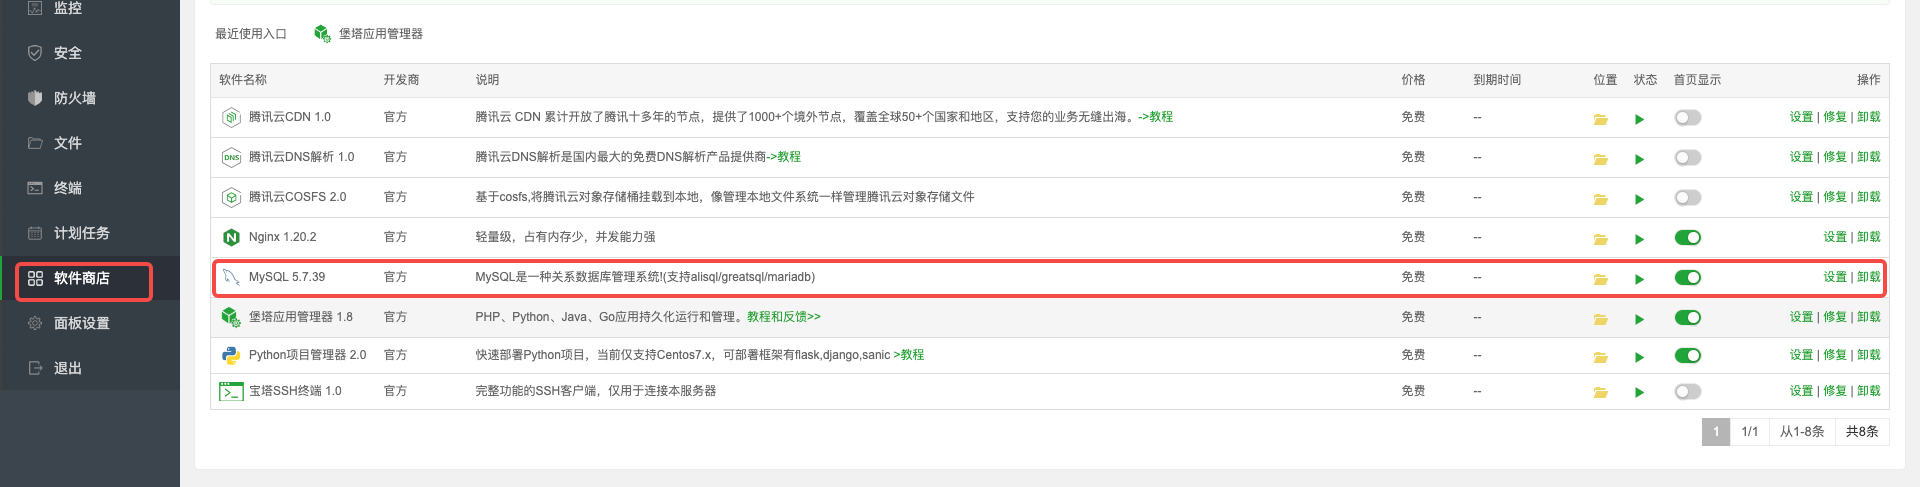Disable homepage display for Nginx
Screen dimensions: 1920x487
(1688, 238)
